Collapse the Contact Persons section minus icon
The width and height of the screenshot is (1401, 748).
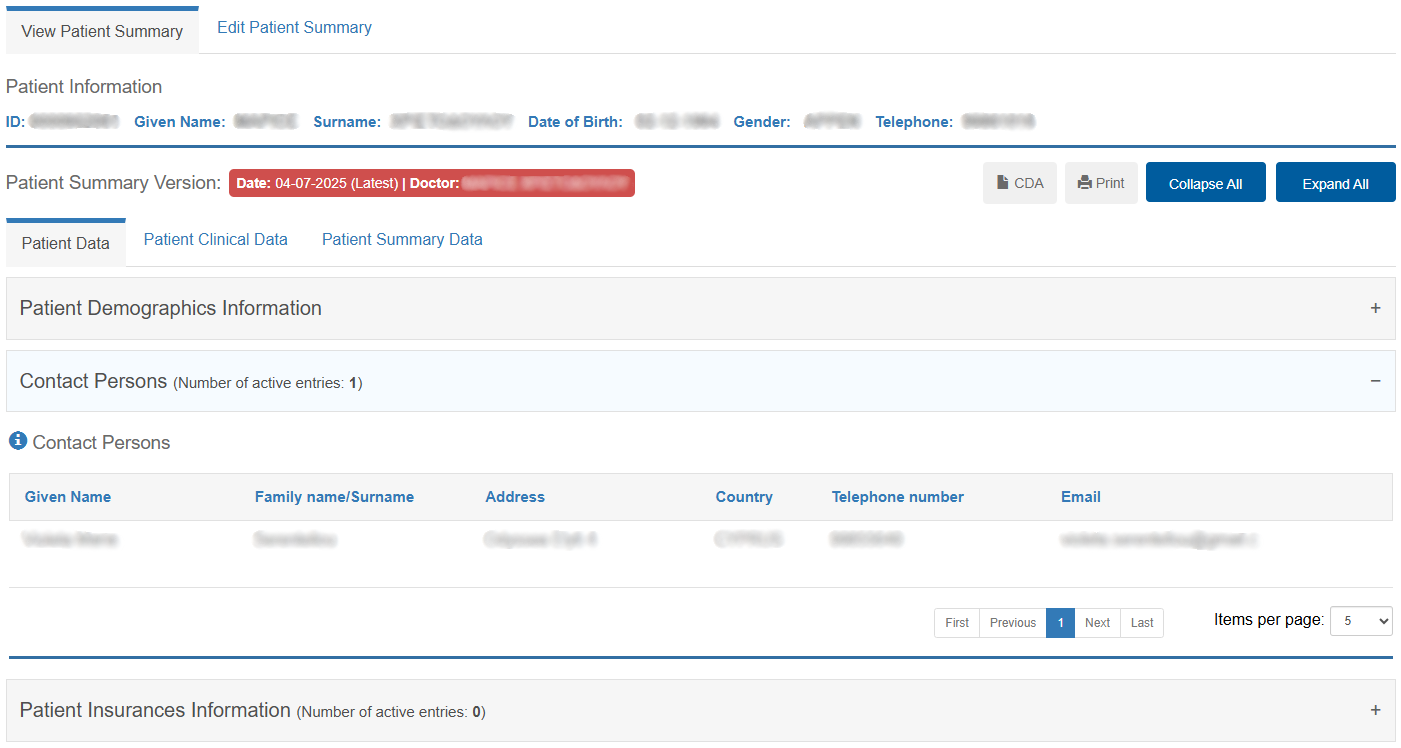pos(1375,381)
